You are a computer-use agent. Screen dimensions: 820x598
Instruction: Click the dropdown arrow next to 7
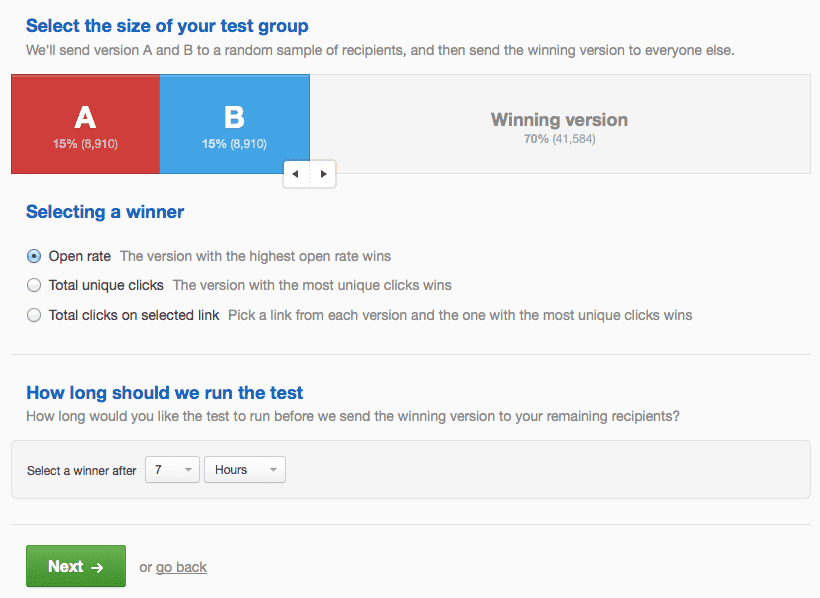tap(186, 469)
